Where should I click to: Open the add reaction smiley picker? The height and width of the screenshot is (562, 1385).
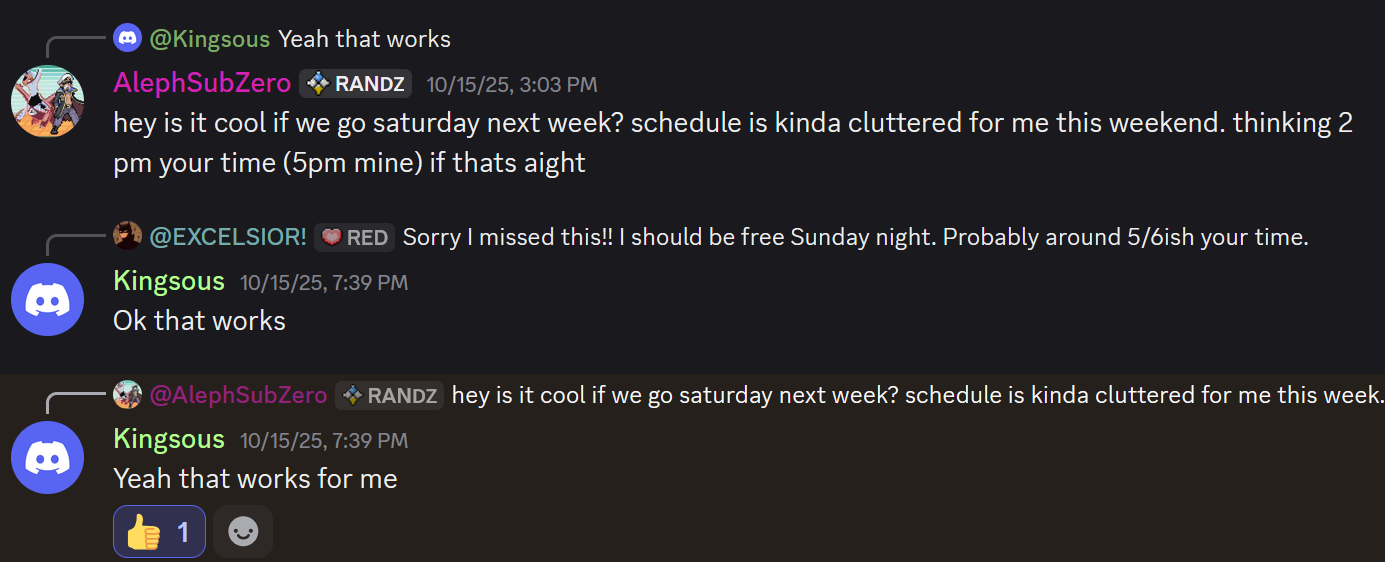point(243,531)
